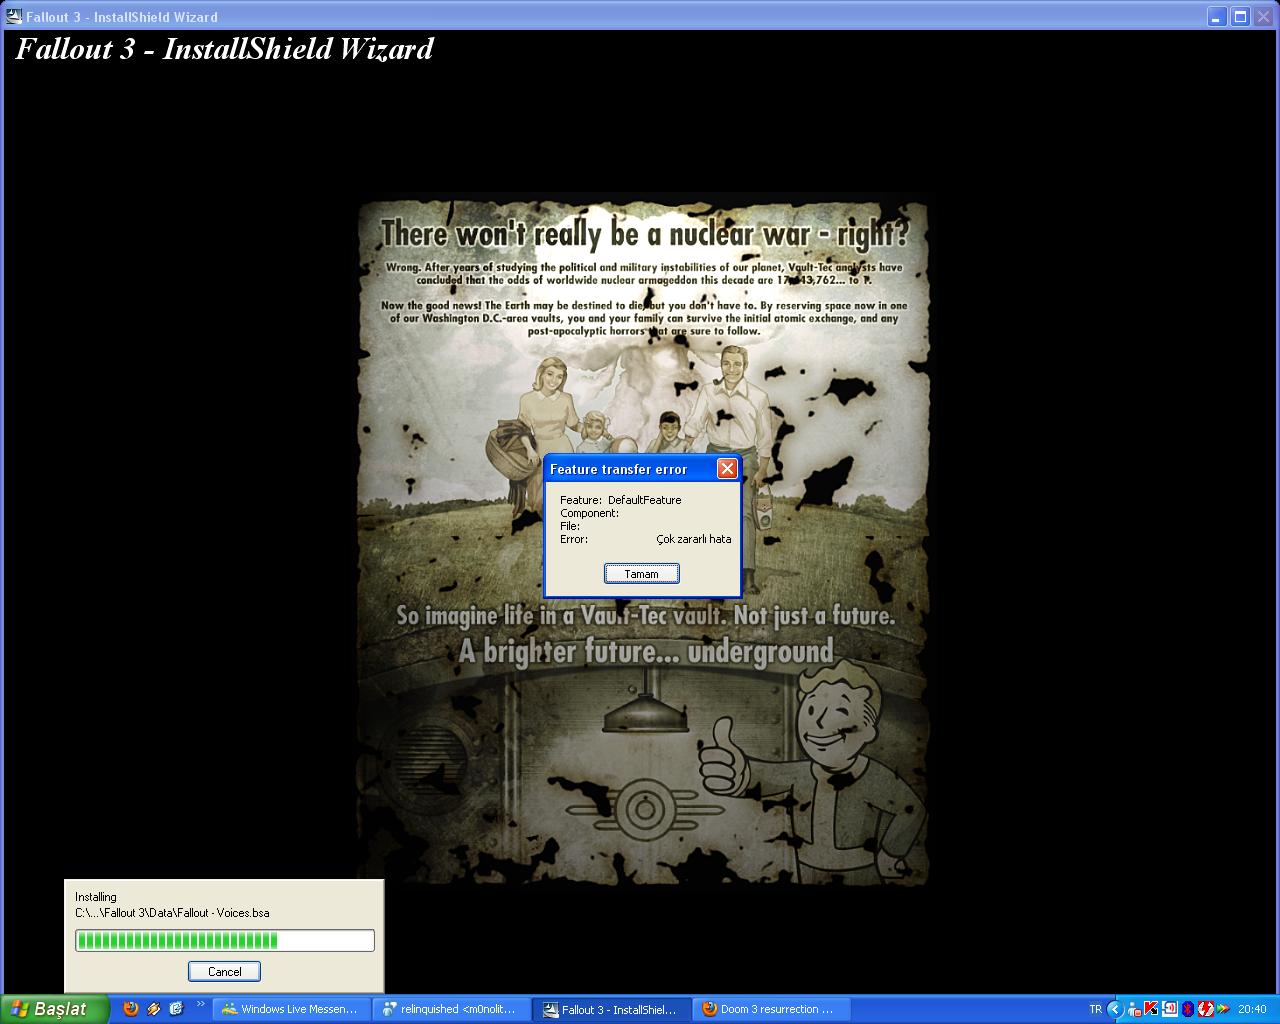Viewport: 1280px width, 1024px height.
Task: Cancel the Fallout 3 installation
Action: [x=224, y=971]
